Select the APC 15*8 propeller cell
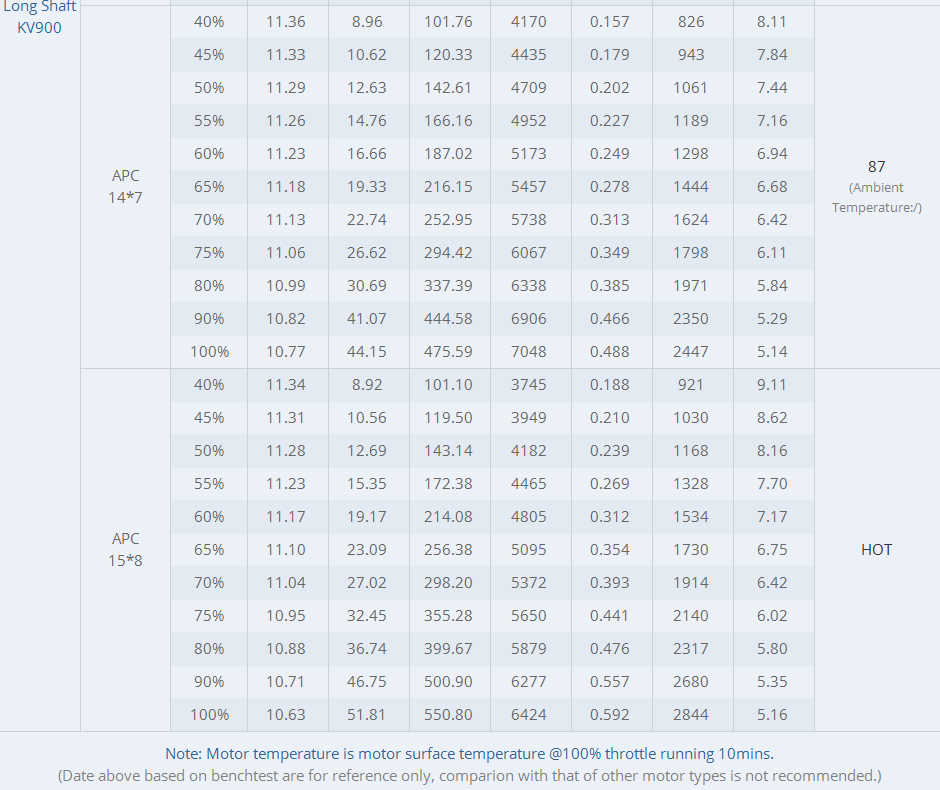This screenshot has height=790, width=940. 126,549
